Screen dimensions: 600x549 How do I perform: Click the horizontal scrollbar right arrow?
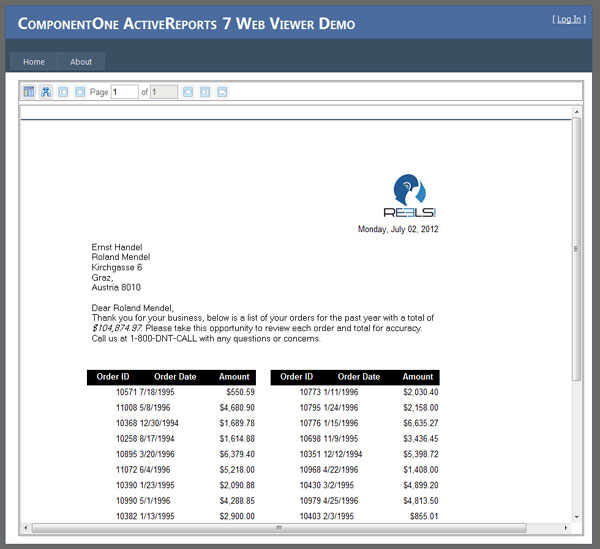click(x=566, y=528)
